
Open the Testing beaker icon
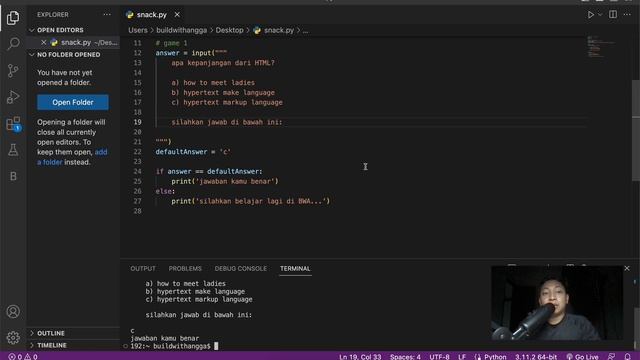pos(13,150)
